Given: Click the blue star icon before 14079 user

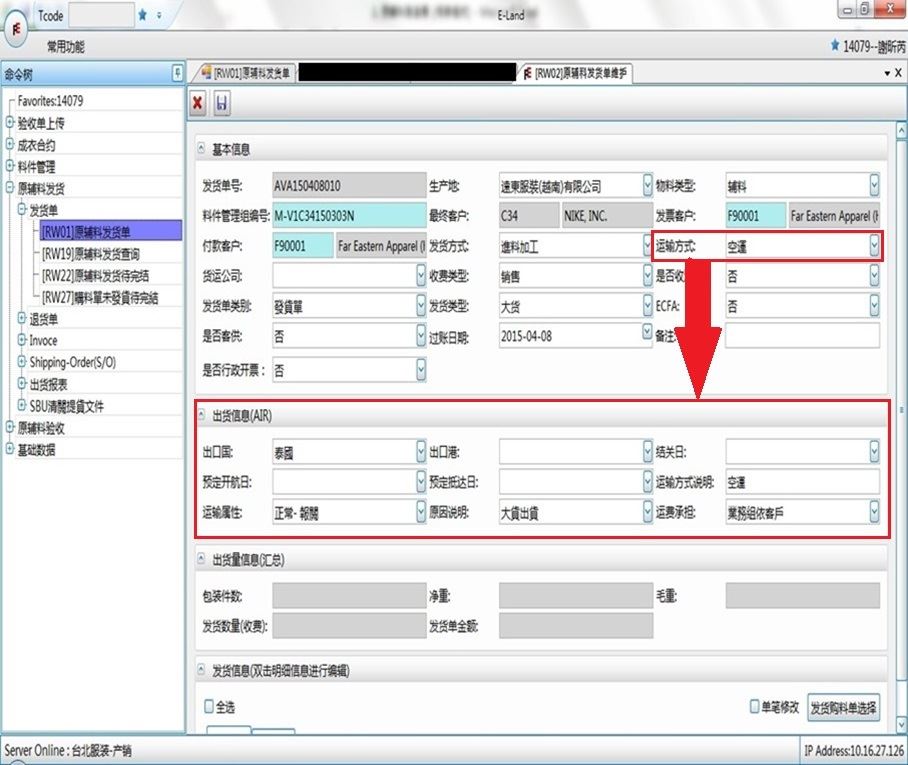Looking at the screenshot, I should tap(835, 46).
